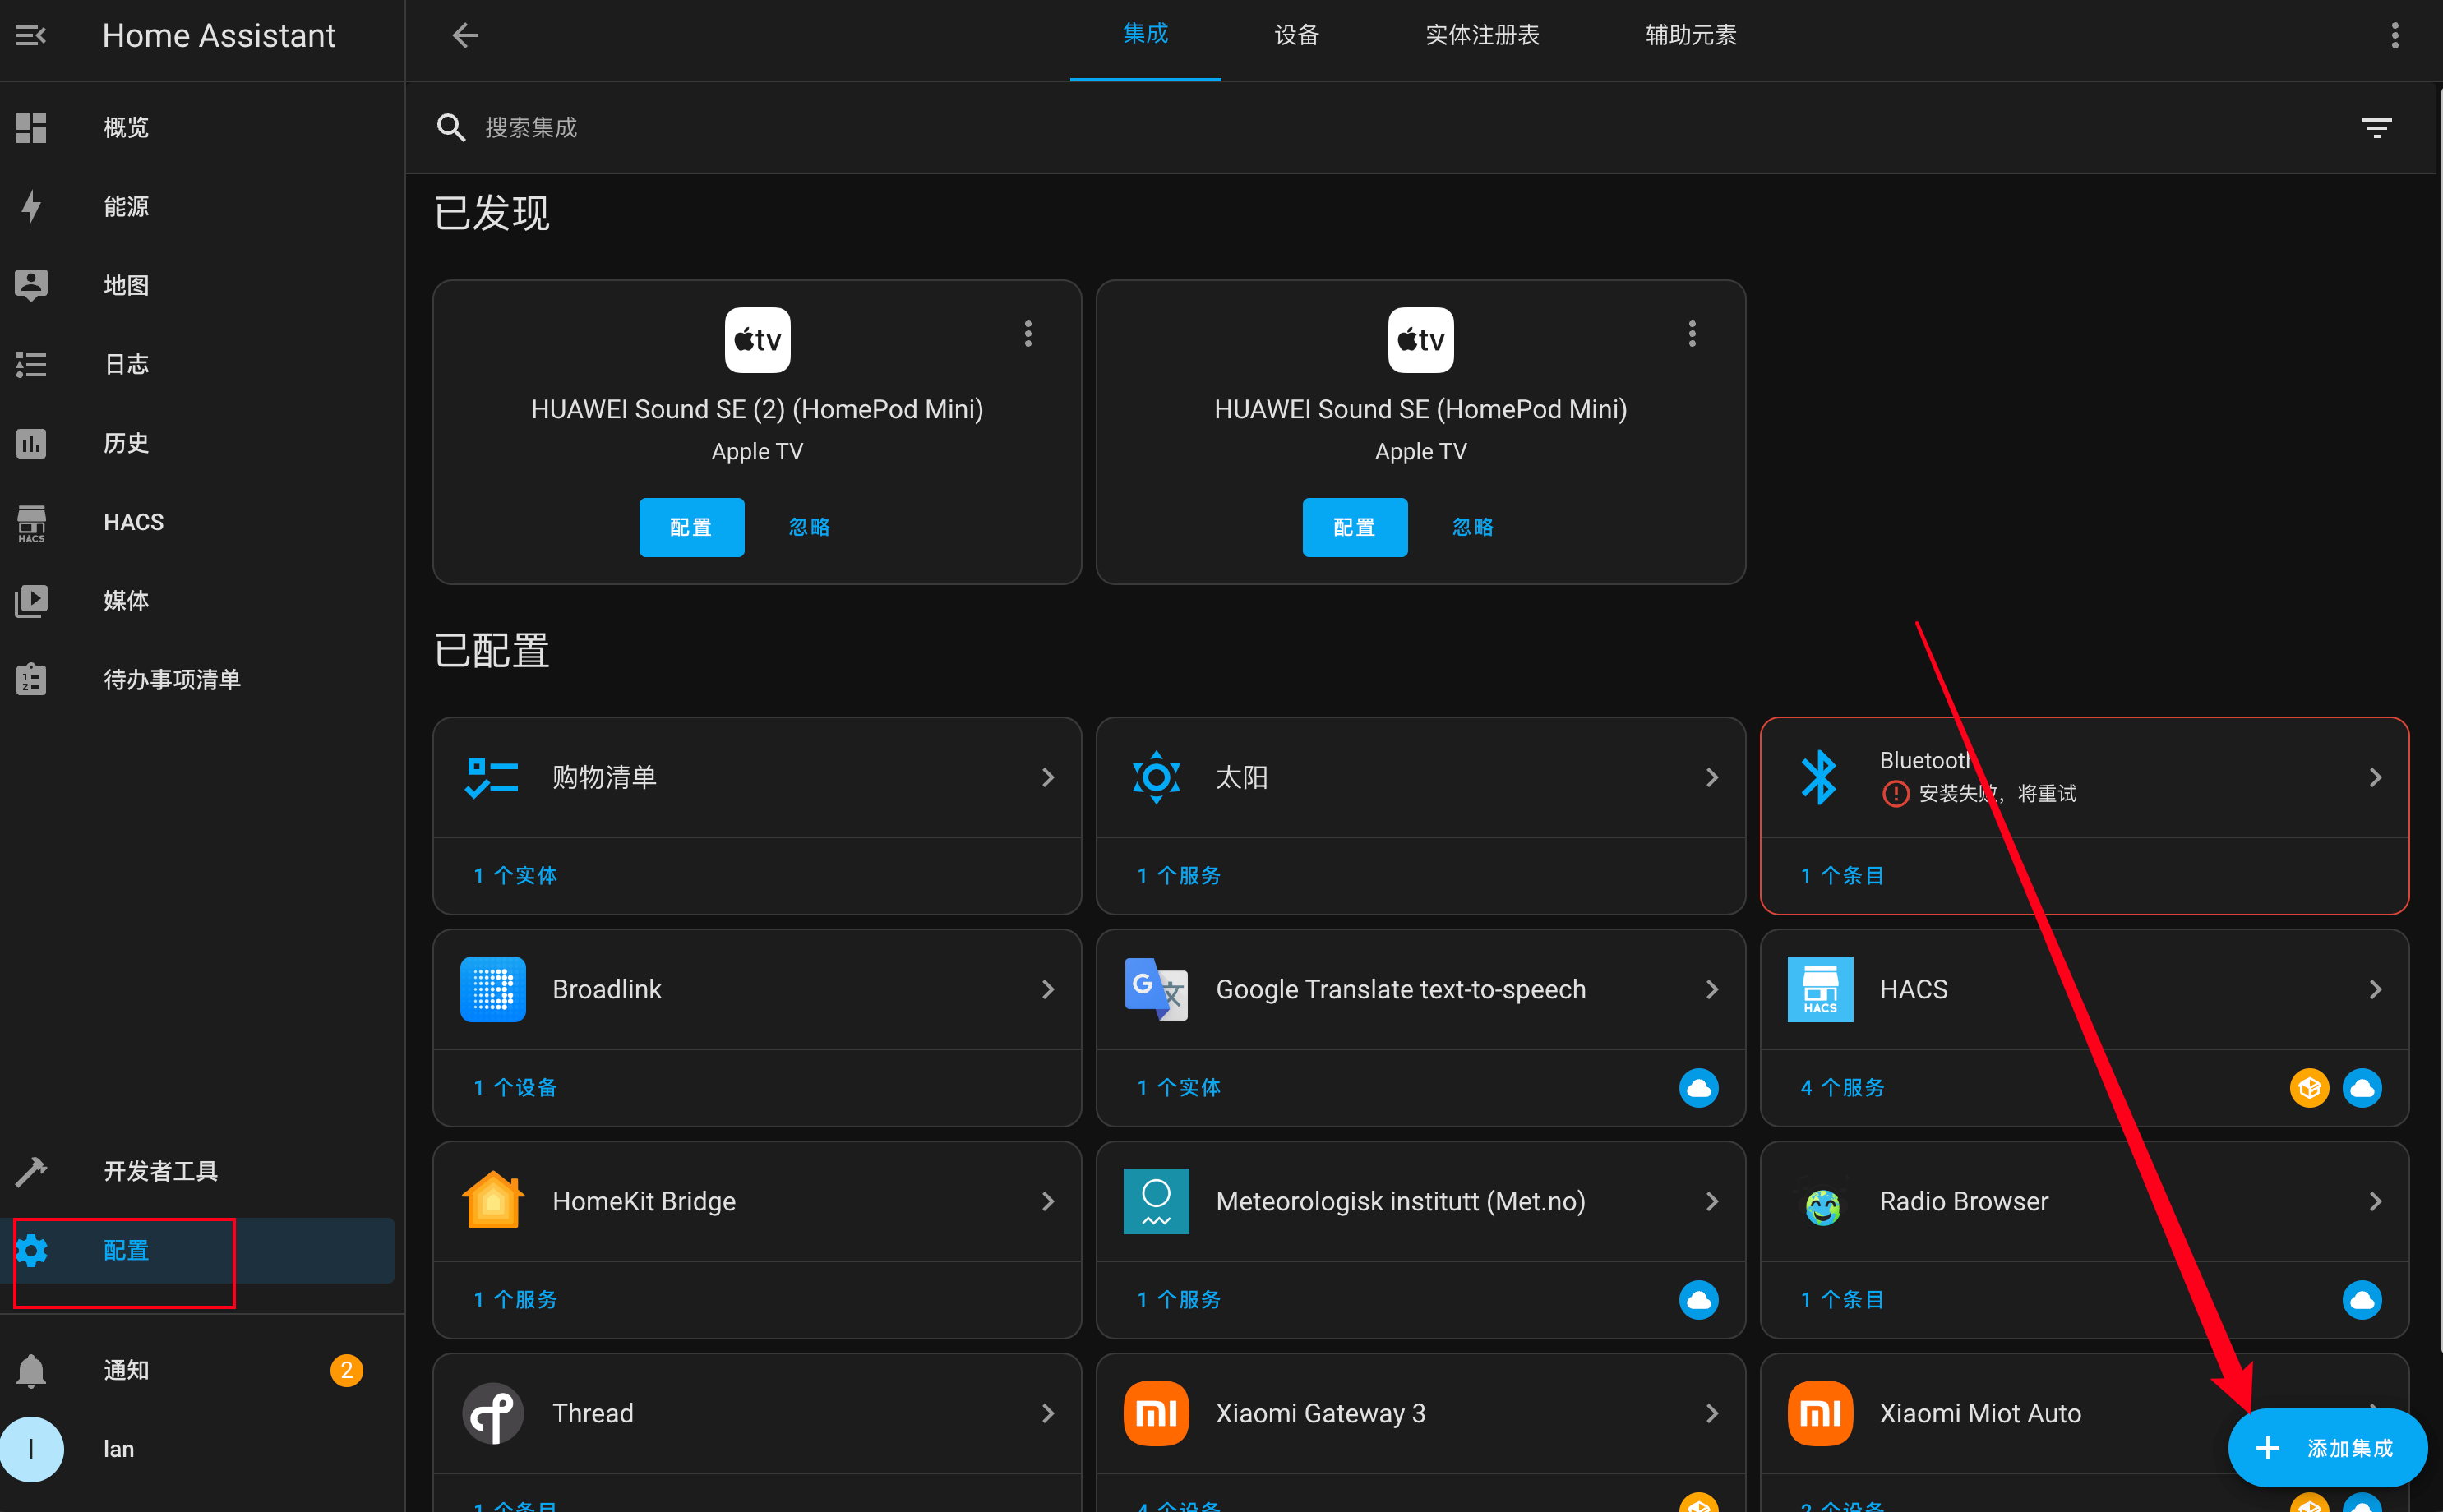Configure HUAWEI Sound SE (2) with 配置
Image resolution: width=2443 pixels, height=1512 pixels.
pos(691,527)
